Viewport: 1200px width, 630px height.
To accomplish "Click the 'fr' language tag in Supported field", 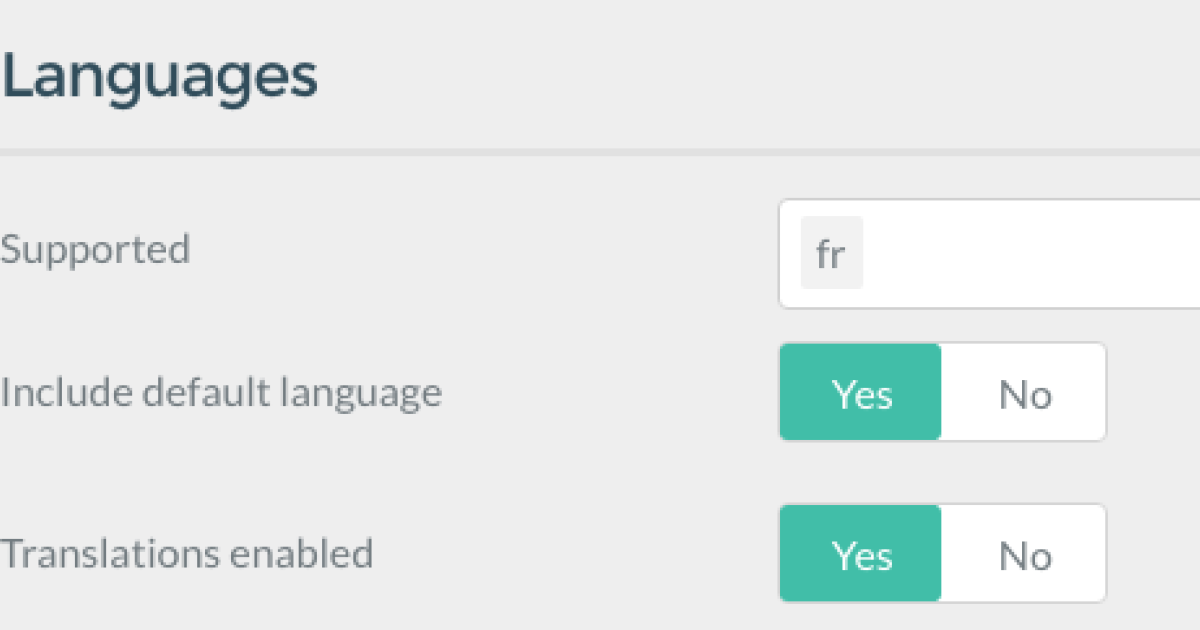I will coord(831,253).
